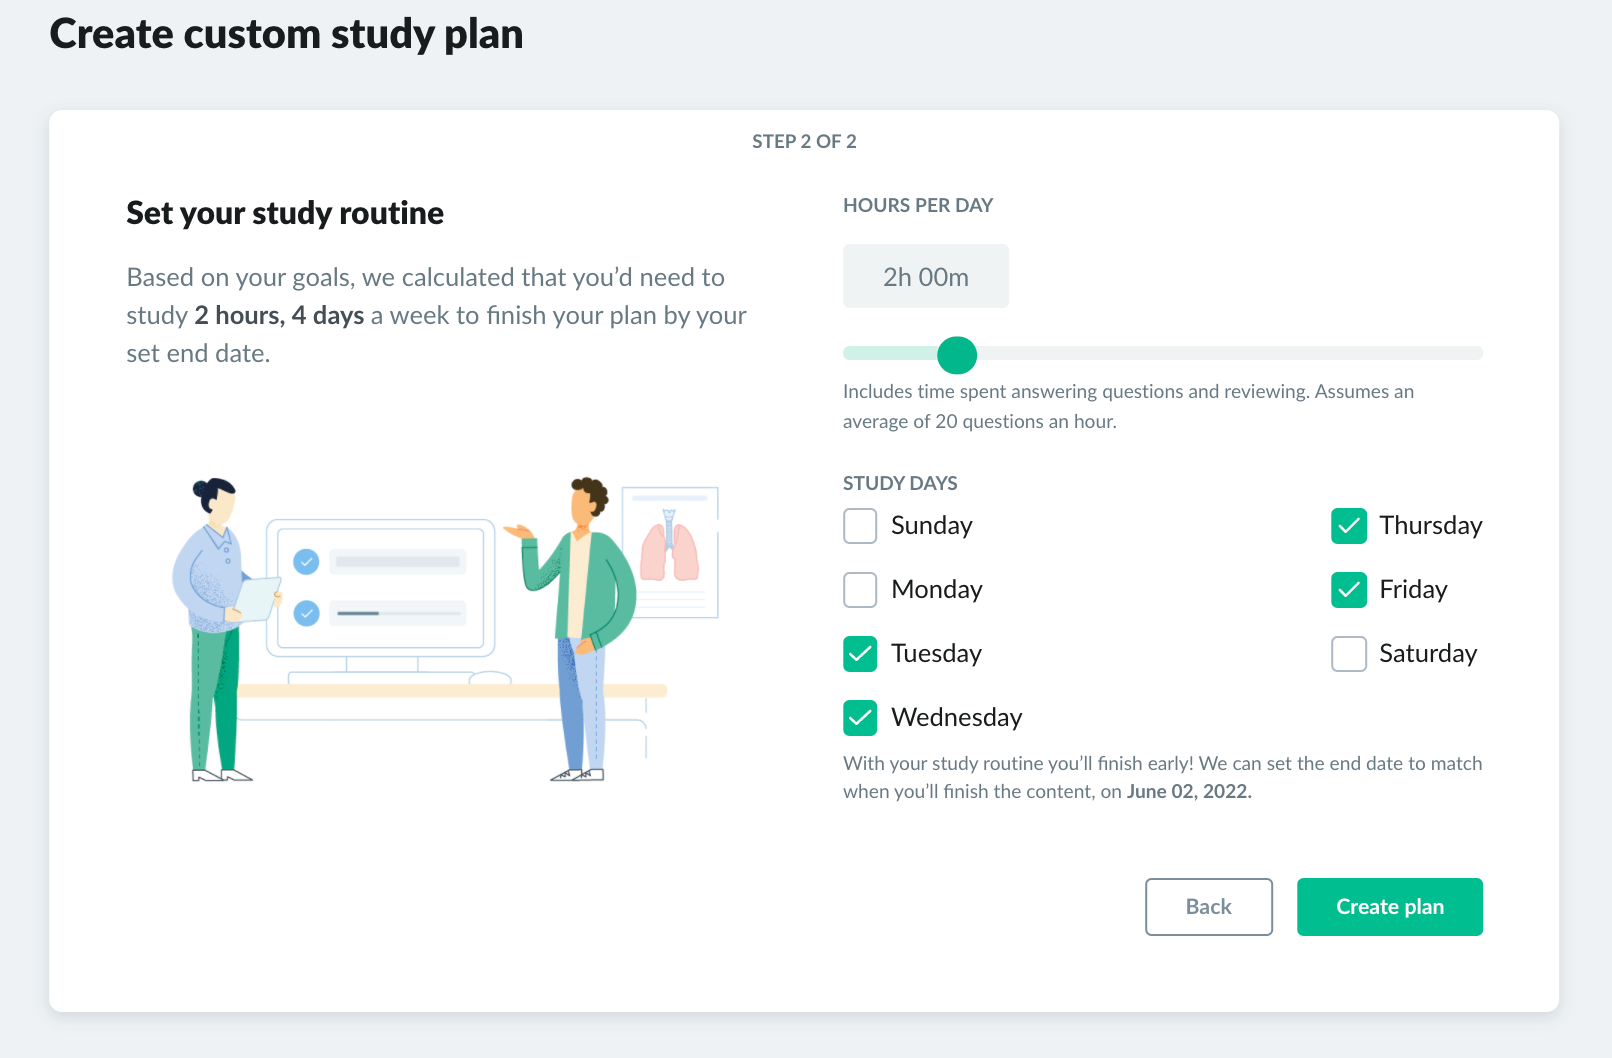Click the green checkmark icon on Wednesday
The image size is (1612, 1058).
(859, 717)
